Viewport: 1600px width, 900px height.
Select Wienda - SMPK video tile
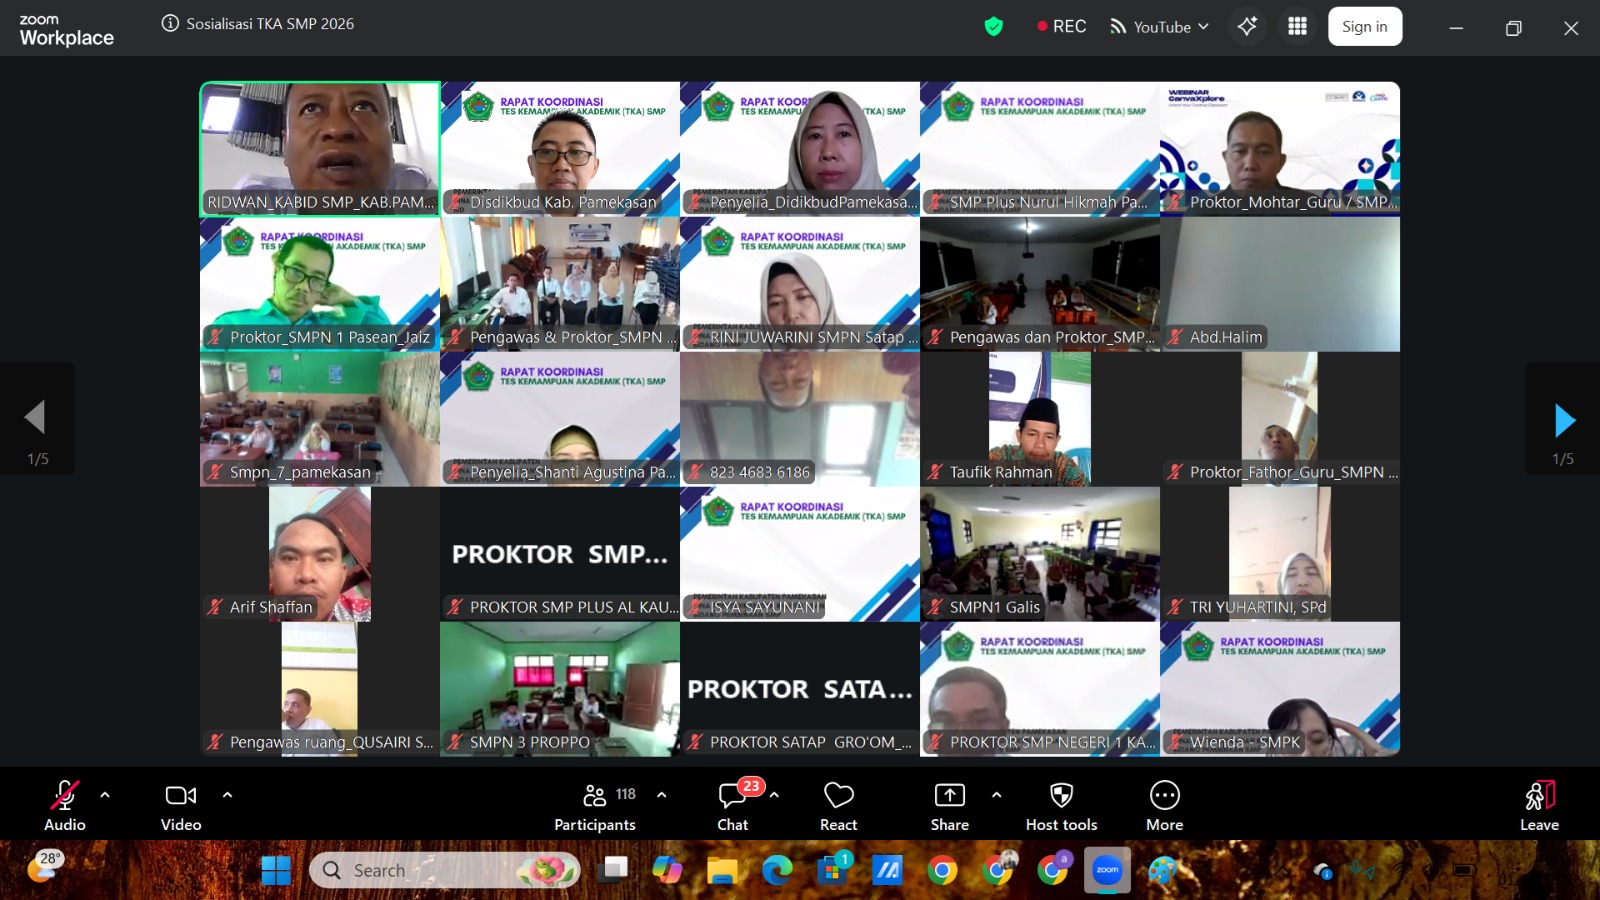(1280, 689)
